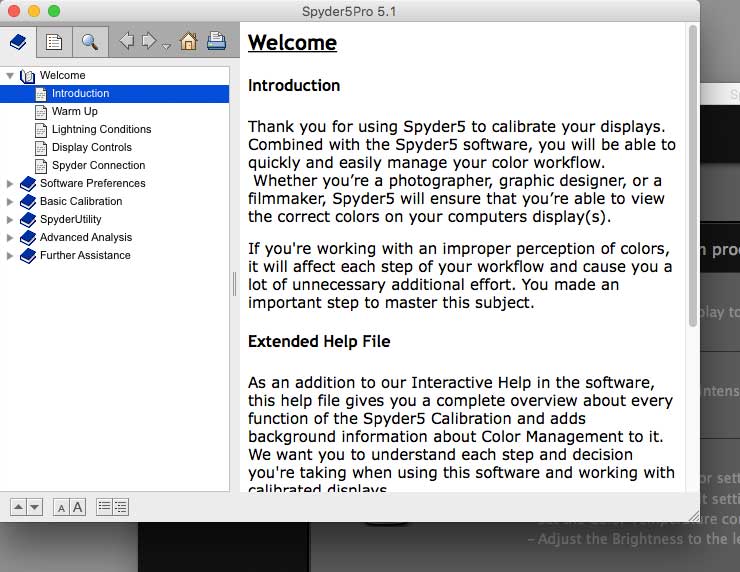Open the Spyder Connection topic
The image size is (740, 572).
point(98,165)
